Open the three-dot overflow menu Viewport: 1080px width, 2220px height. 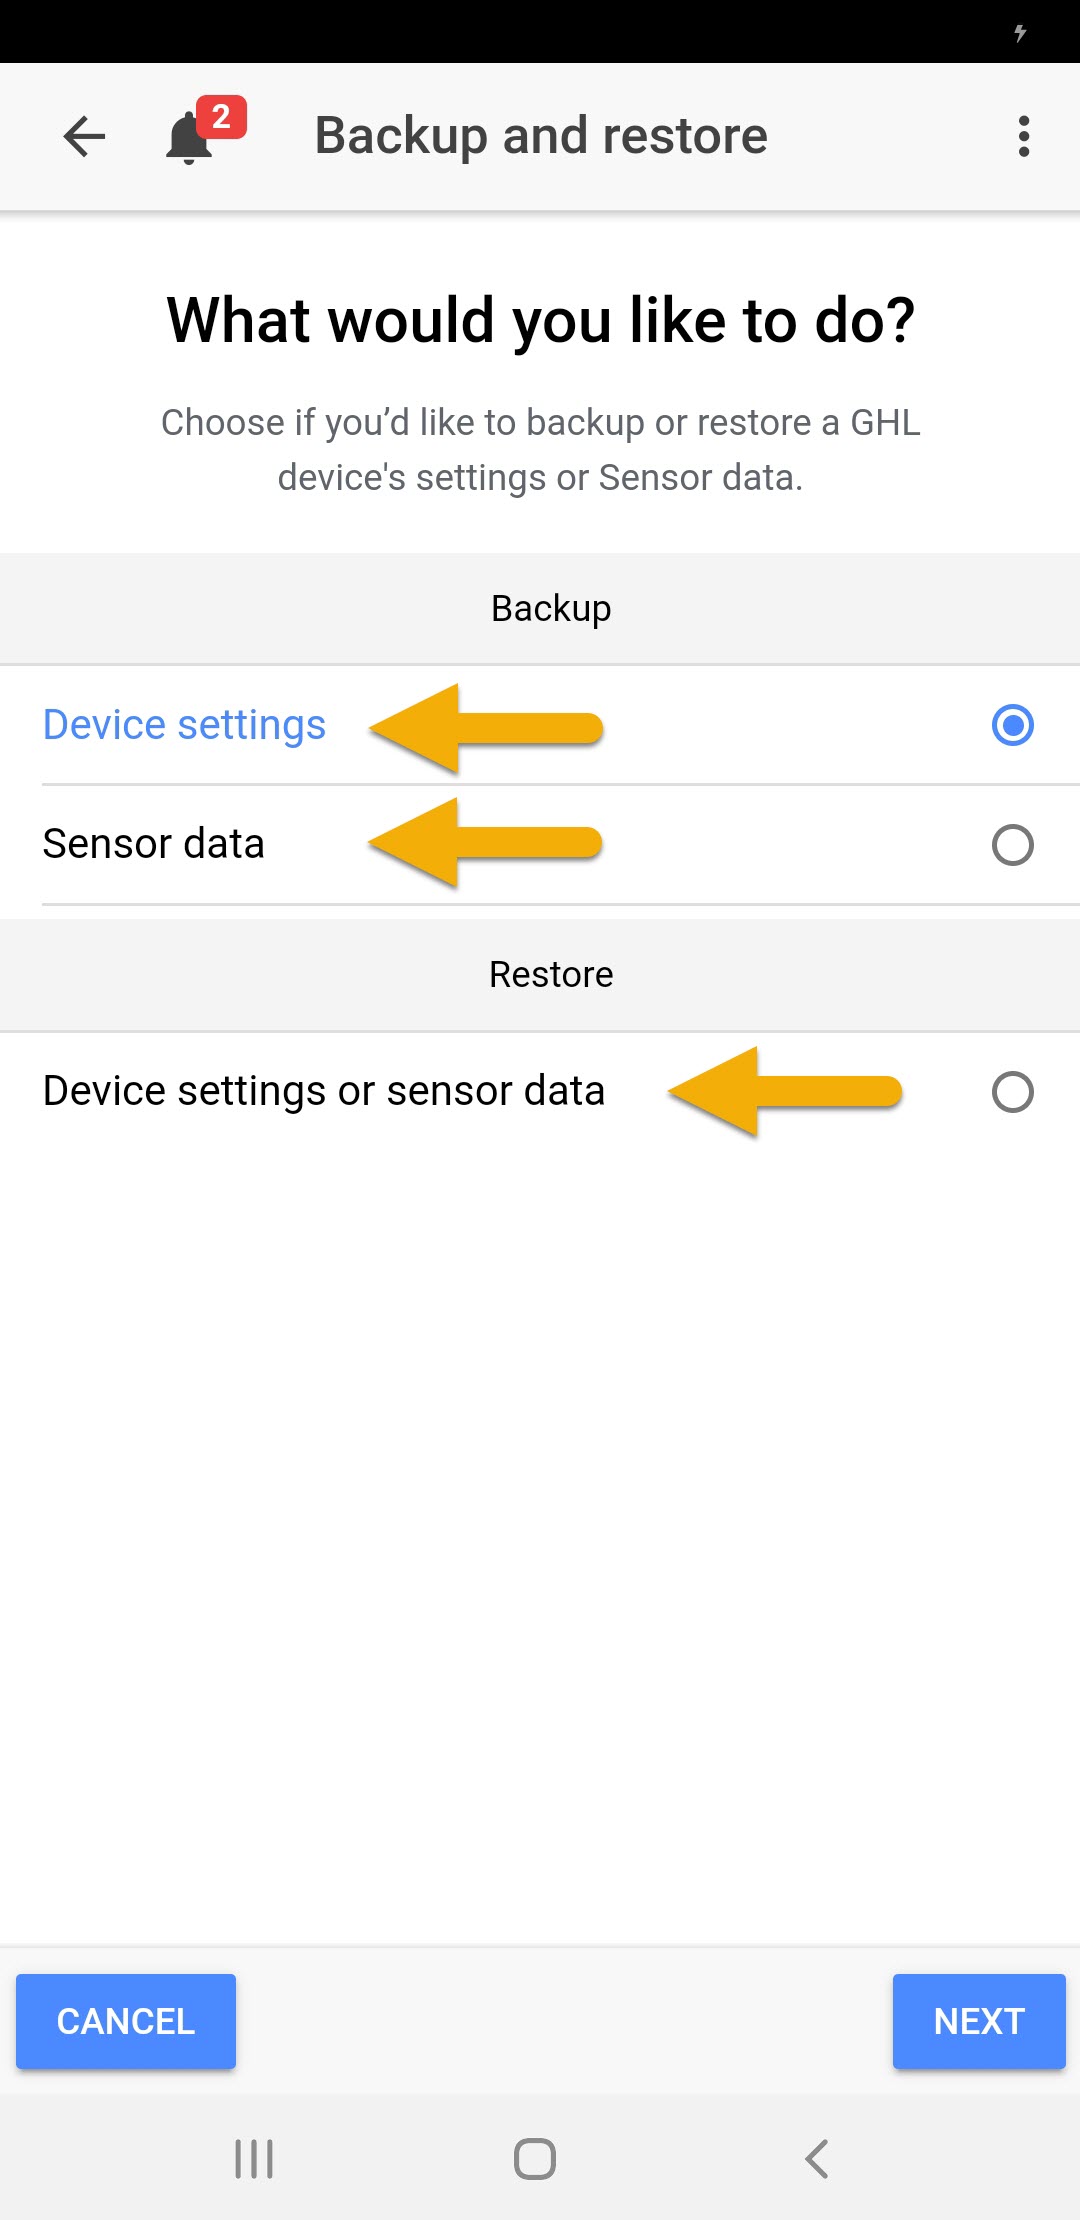click(x=1023, y=137)
